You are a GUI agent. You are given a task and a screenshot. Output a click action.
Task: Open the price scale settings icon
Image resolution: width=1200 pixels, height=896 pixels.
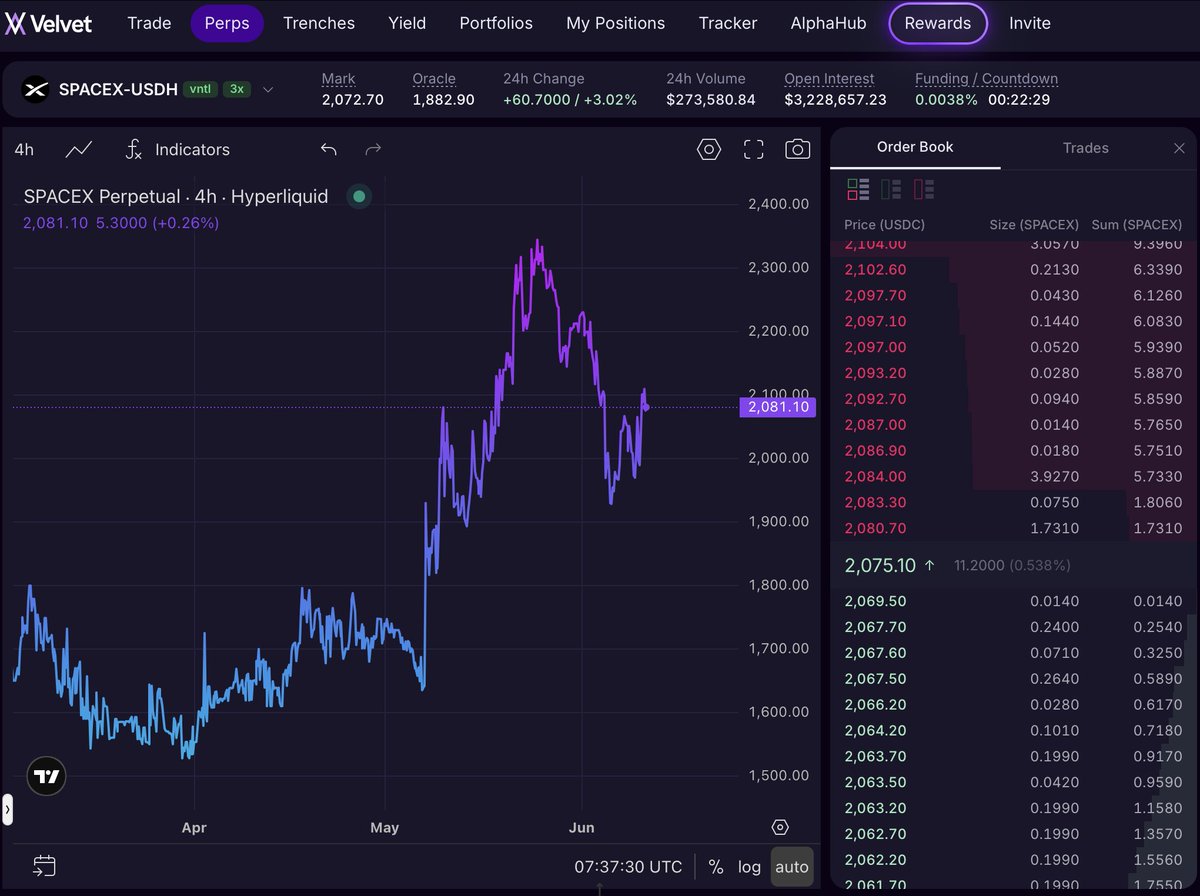click(x=780, y=827)
